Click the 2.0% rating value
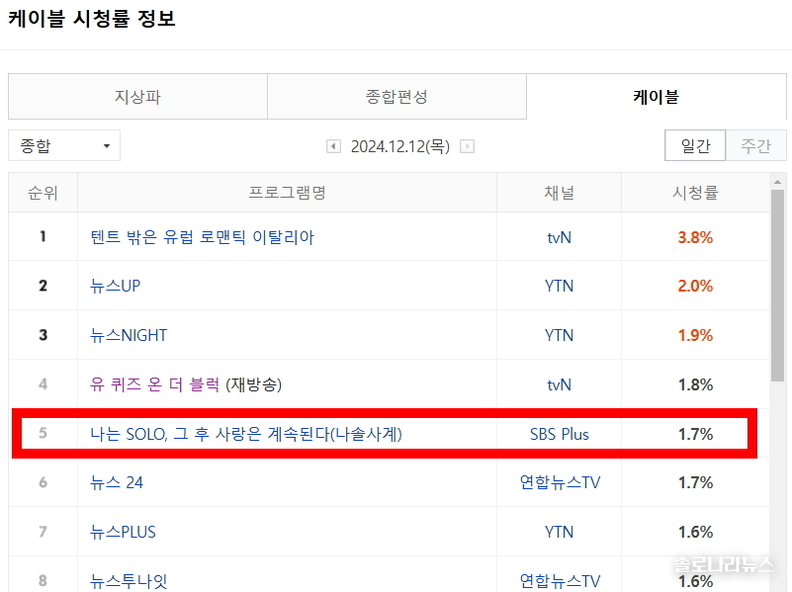Image resolution: width=792 pixels, height=592 pixels. 696,286
